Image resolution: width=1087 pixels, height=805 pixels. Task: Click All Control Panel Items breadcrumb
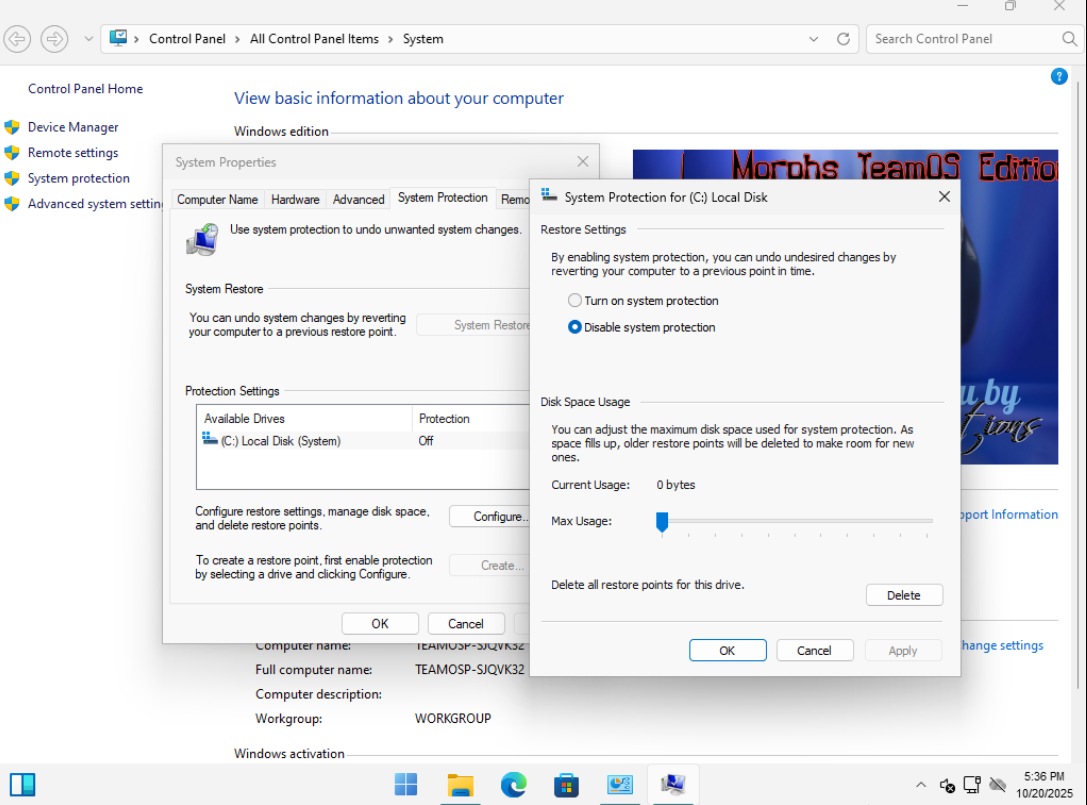coord(314,39)
